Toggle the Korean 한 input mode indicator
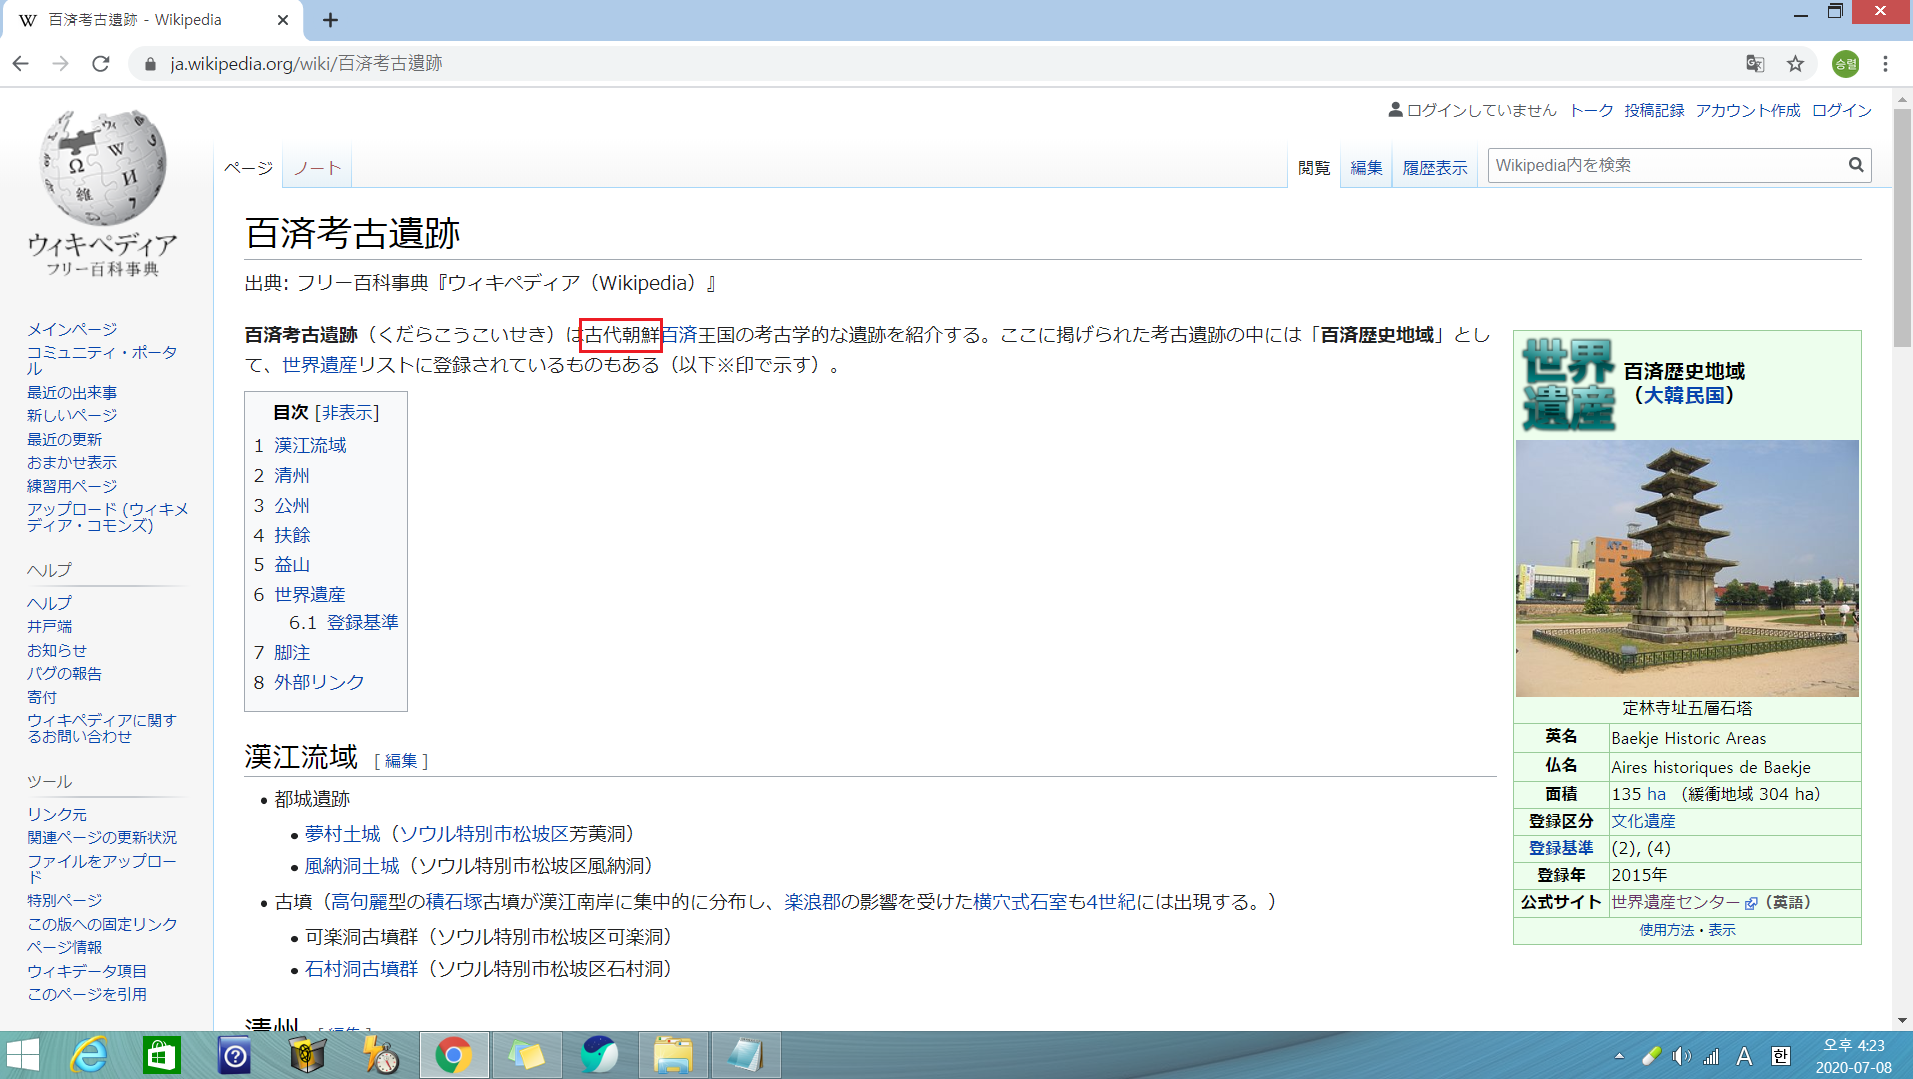Image resolution: width=1913 pixels, height=1079 pixels. (x=1780, y=1056)
